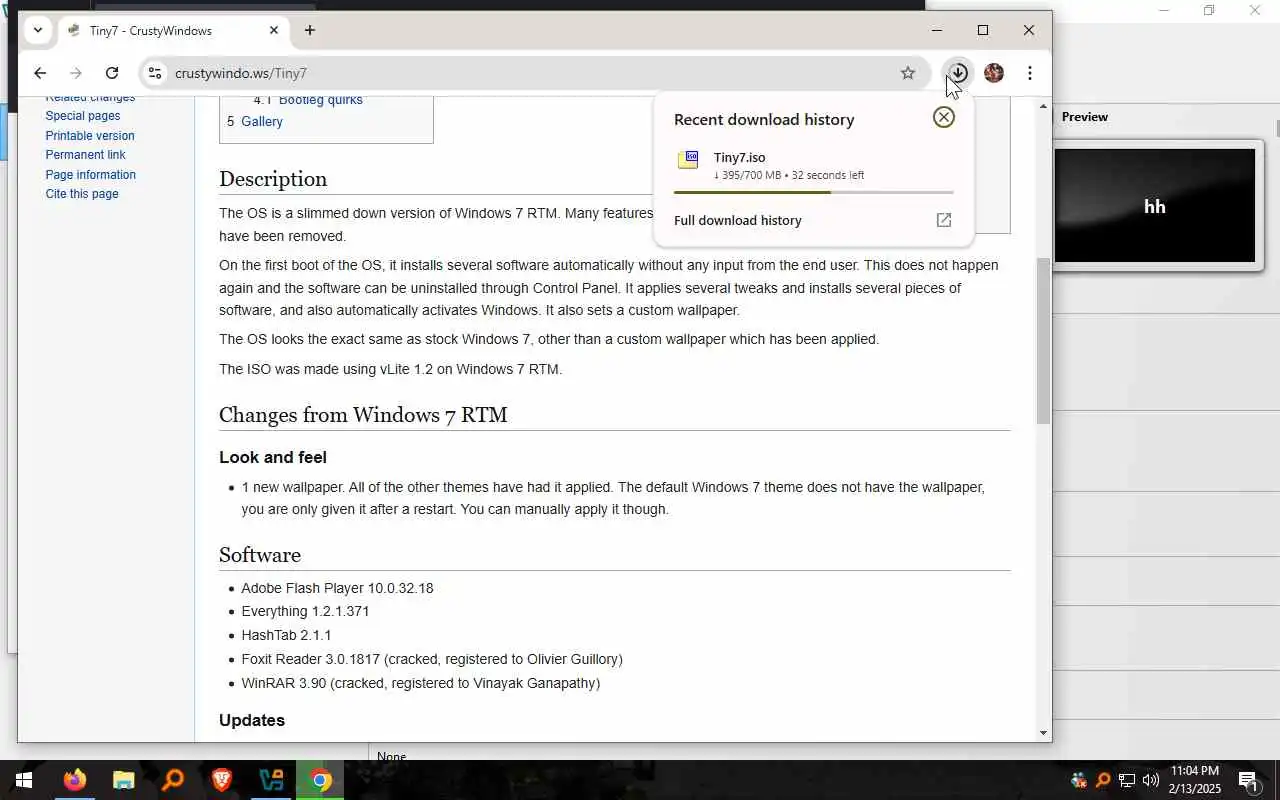This screenshot has width=1280, height=800.
Task: Launch Firefox from the taskbar
Action: [x=75, y=780]
